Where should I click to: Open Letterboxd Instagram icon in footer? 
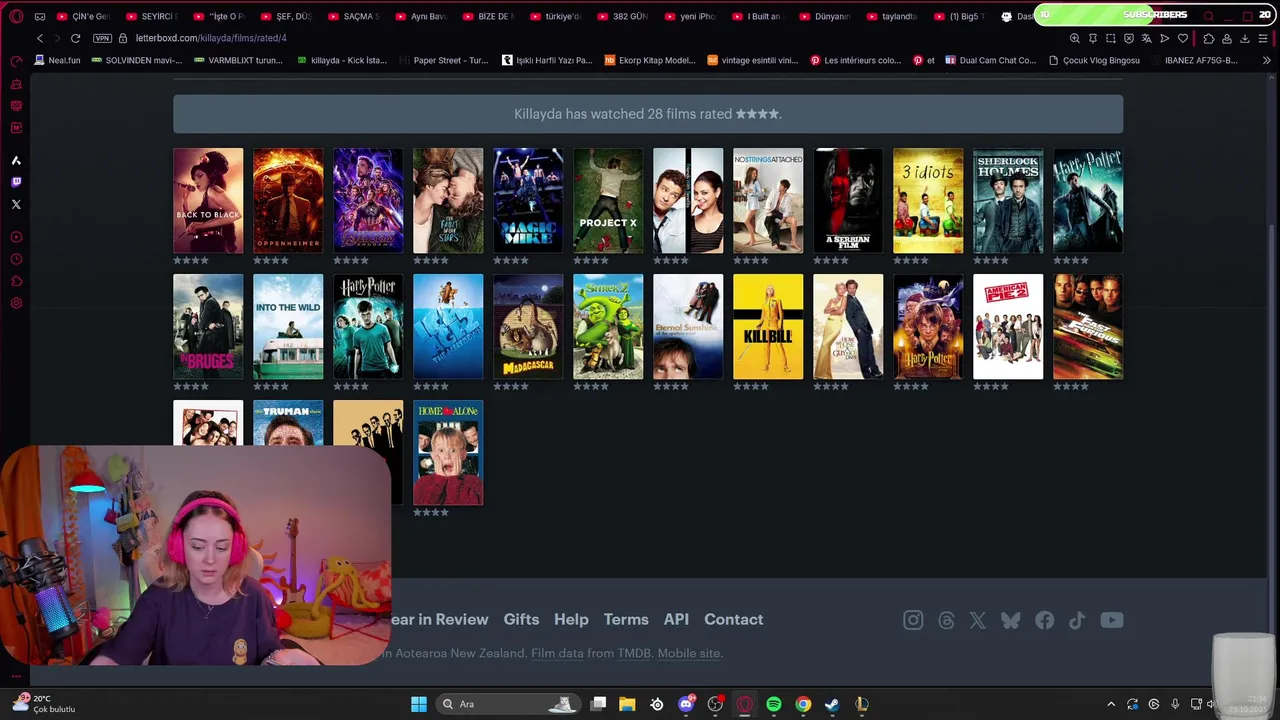pyautogui.click(x=913, y=620)
